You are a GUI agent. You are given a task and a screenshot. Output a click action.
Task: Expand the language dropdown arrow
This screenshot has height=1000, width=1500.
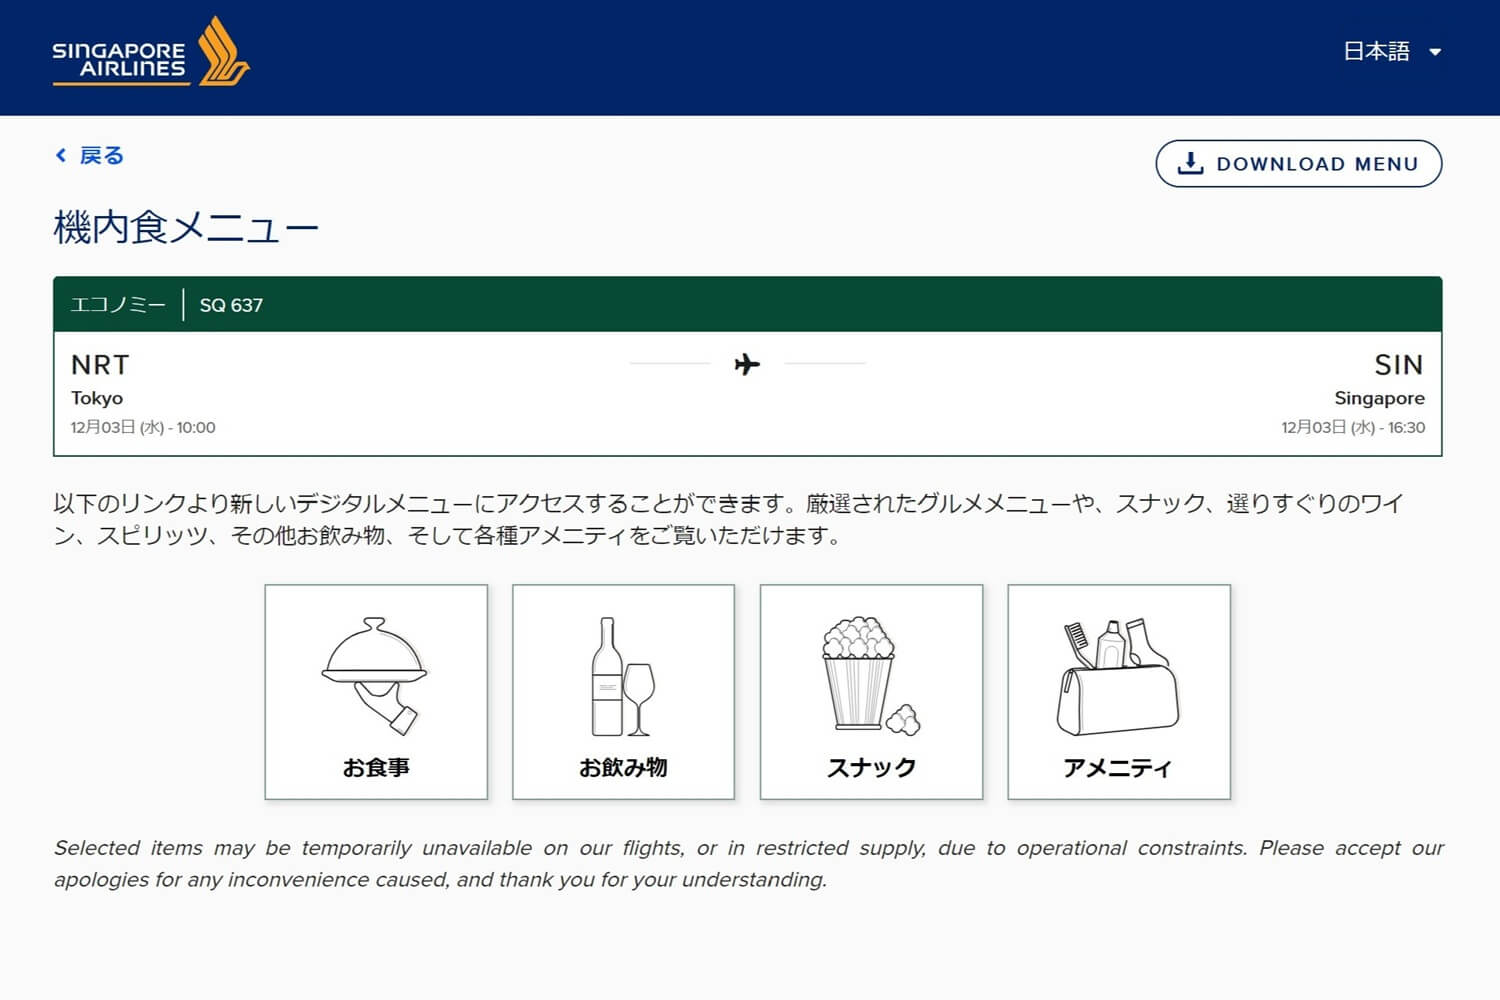point(1435,53)
